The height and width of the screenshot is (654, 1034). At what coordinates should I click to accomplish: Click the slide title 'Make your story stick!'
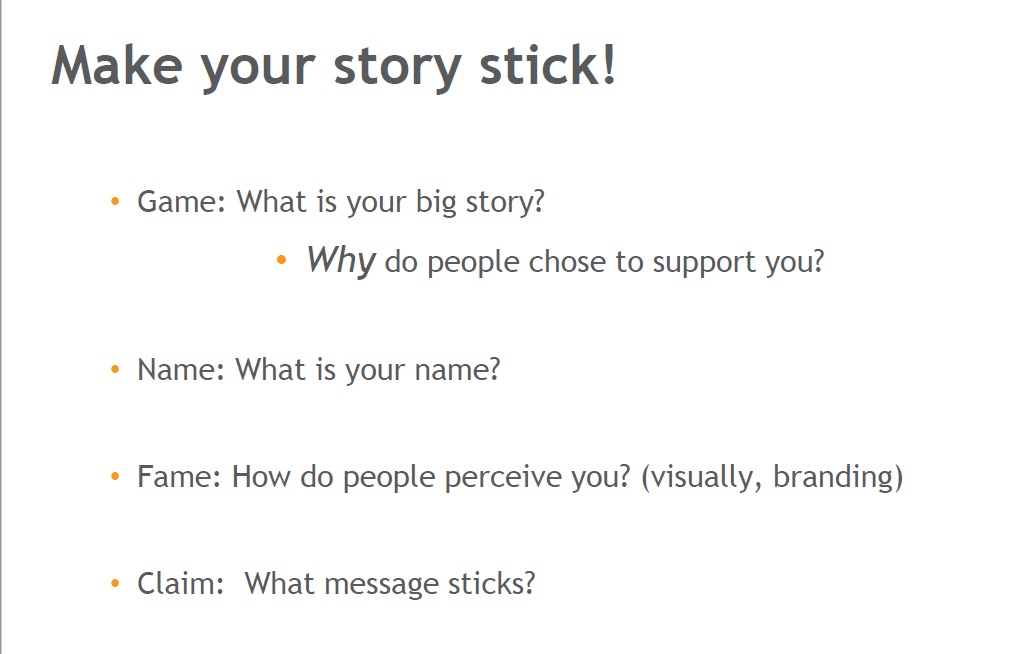334,67
